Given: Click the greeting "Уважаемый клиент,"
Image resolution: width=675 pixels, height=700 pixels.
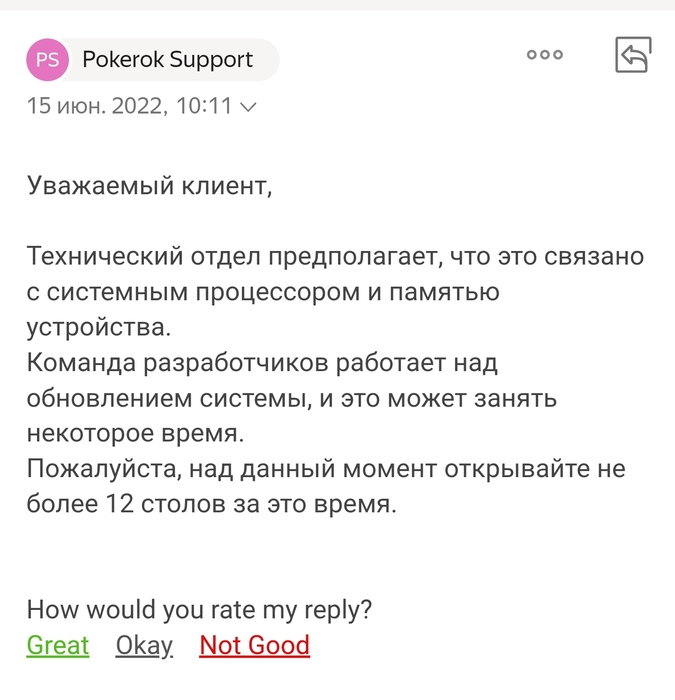Looking at the screenshot, I should pos(149,185).
